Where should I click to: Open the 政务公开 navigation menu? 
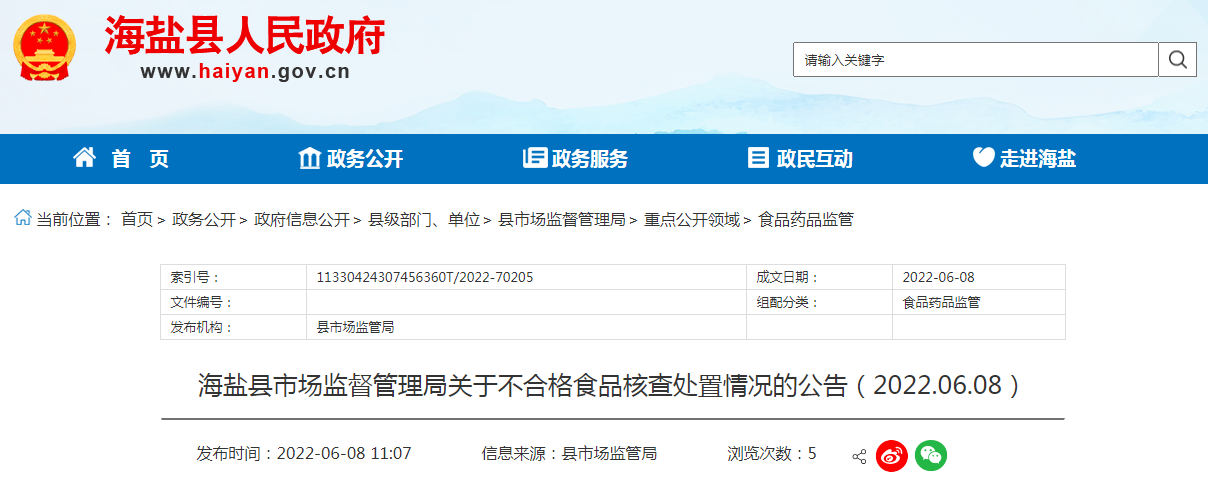(351, 158)
